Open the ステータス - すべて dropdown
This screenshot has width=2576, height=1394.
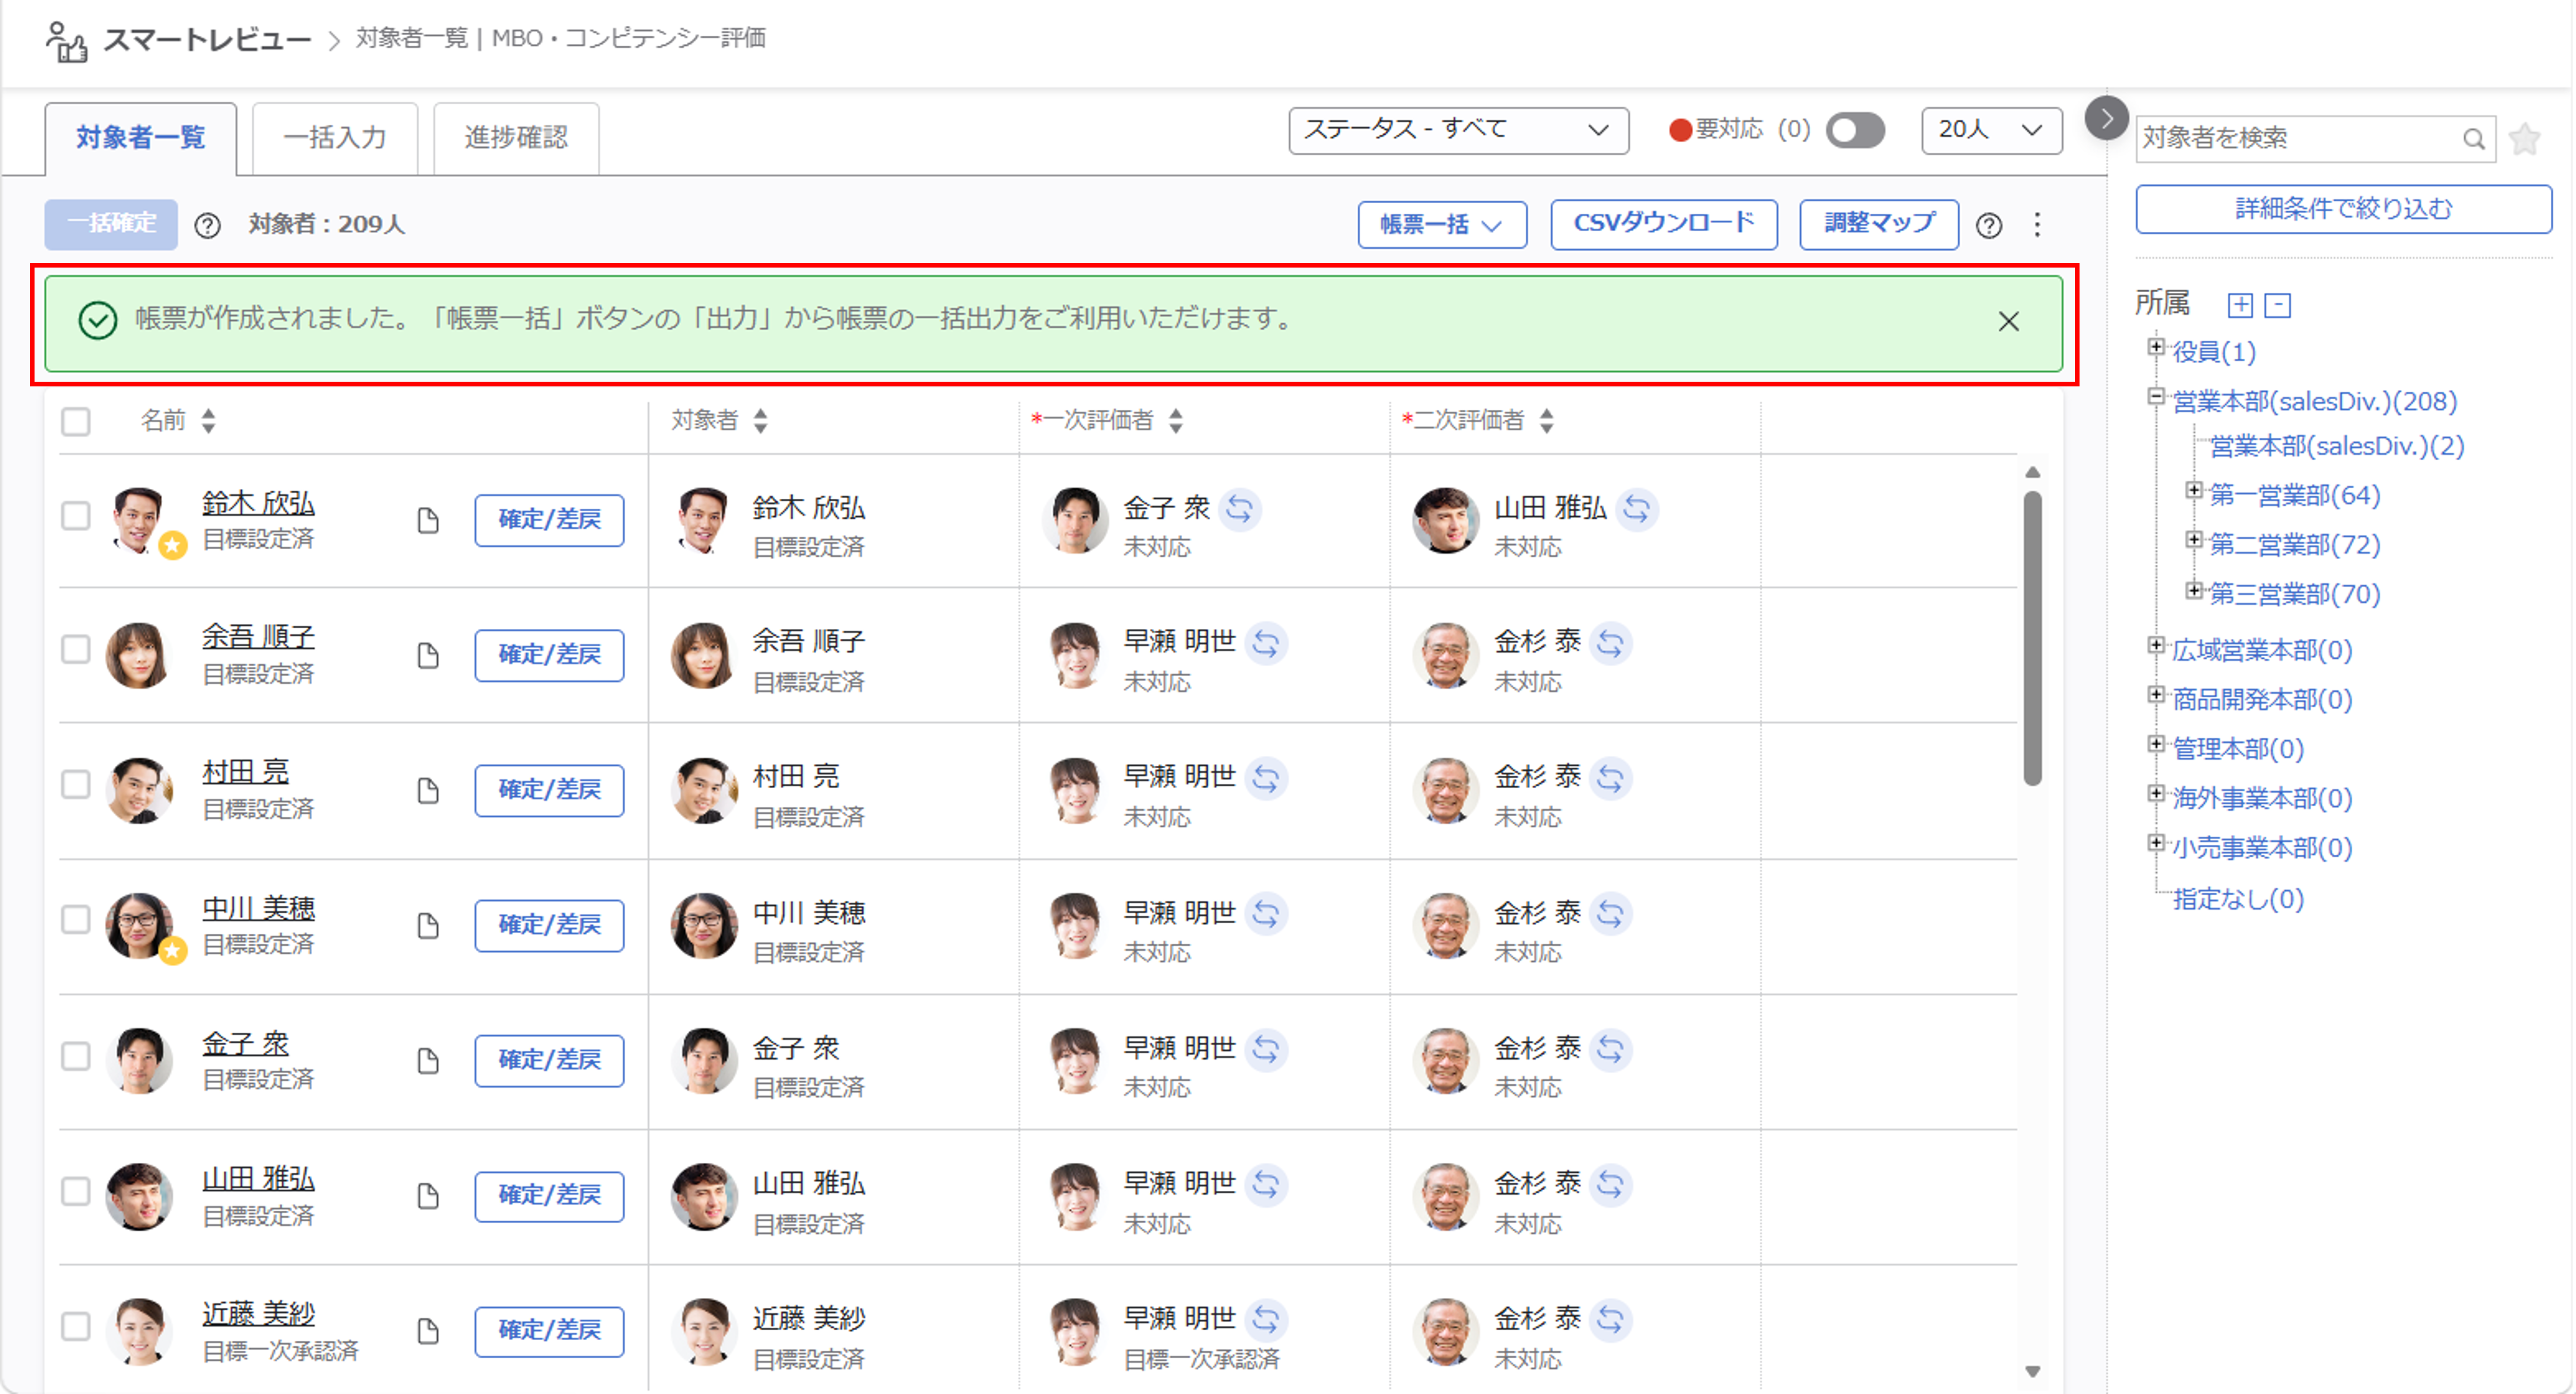(x=1458, y=131)
